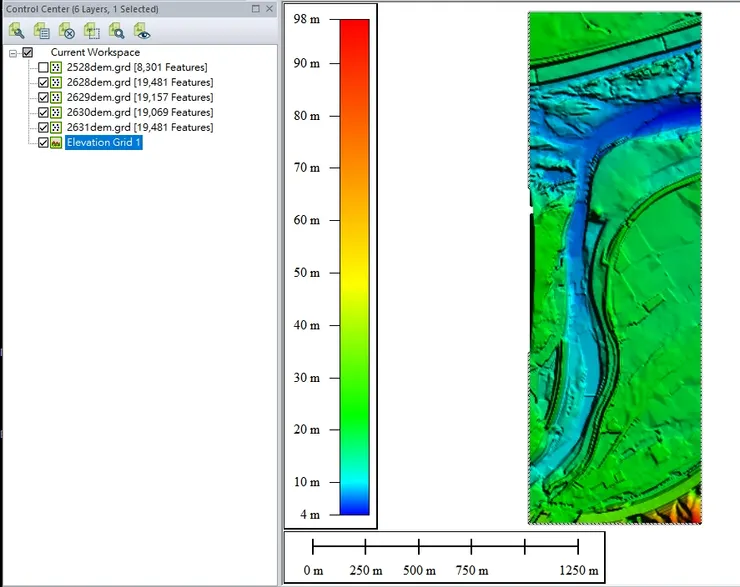
Task: Click the elevation color ramp legend bar
Action: (x=354, y=266)
